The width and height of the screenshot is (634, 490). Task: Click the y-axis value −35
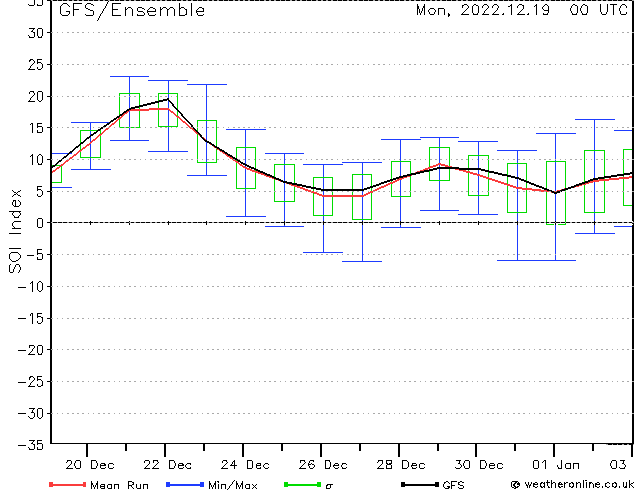pos(31,445)
